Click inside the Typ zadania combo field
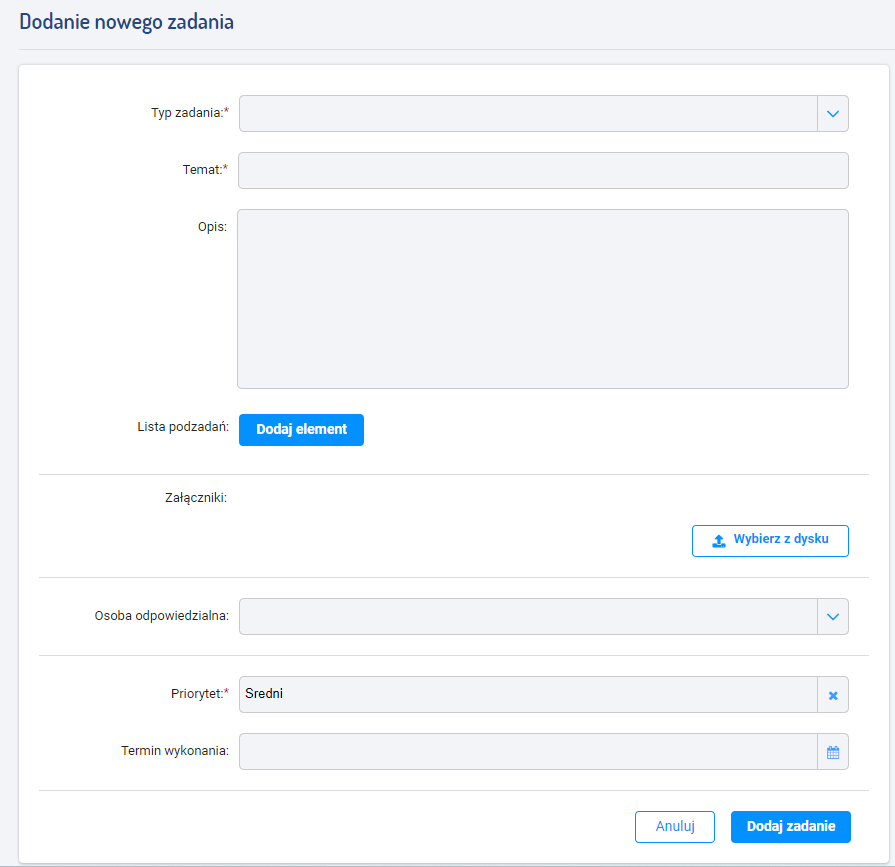Viewport: 895px width, 867px height. point(528,114)
